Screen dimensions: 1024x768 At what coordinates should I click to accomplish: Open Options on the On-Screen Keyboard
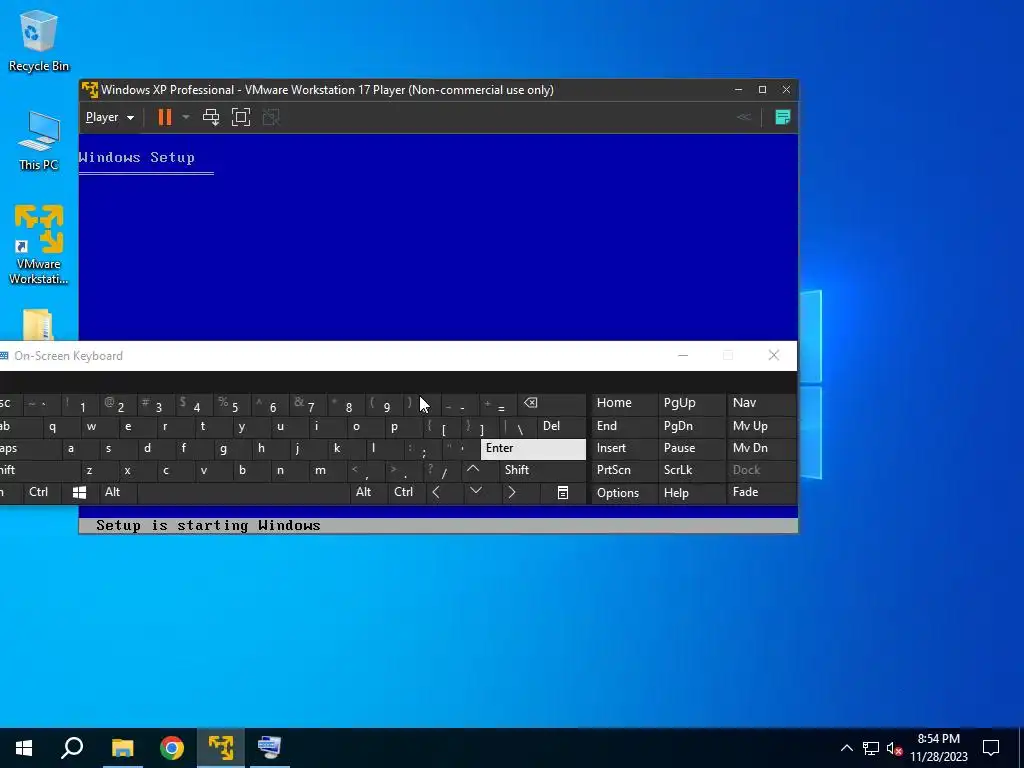coord(624,493)
